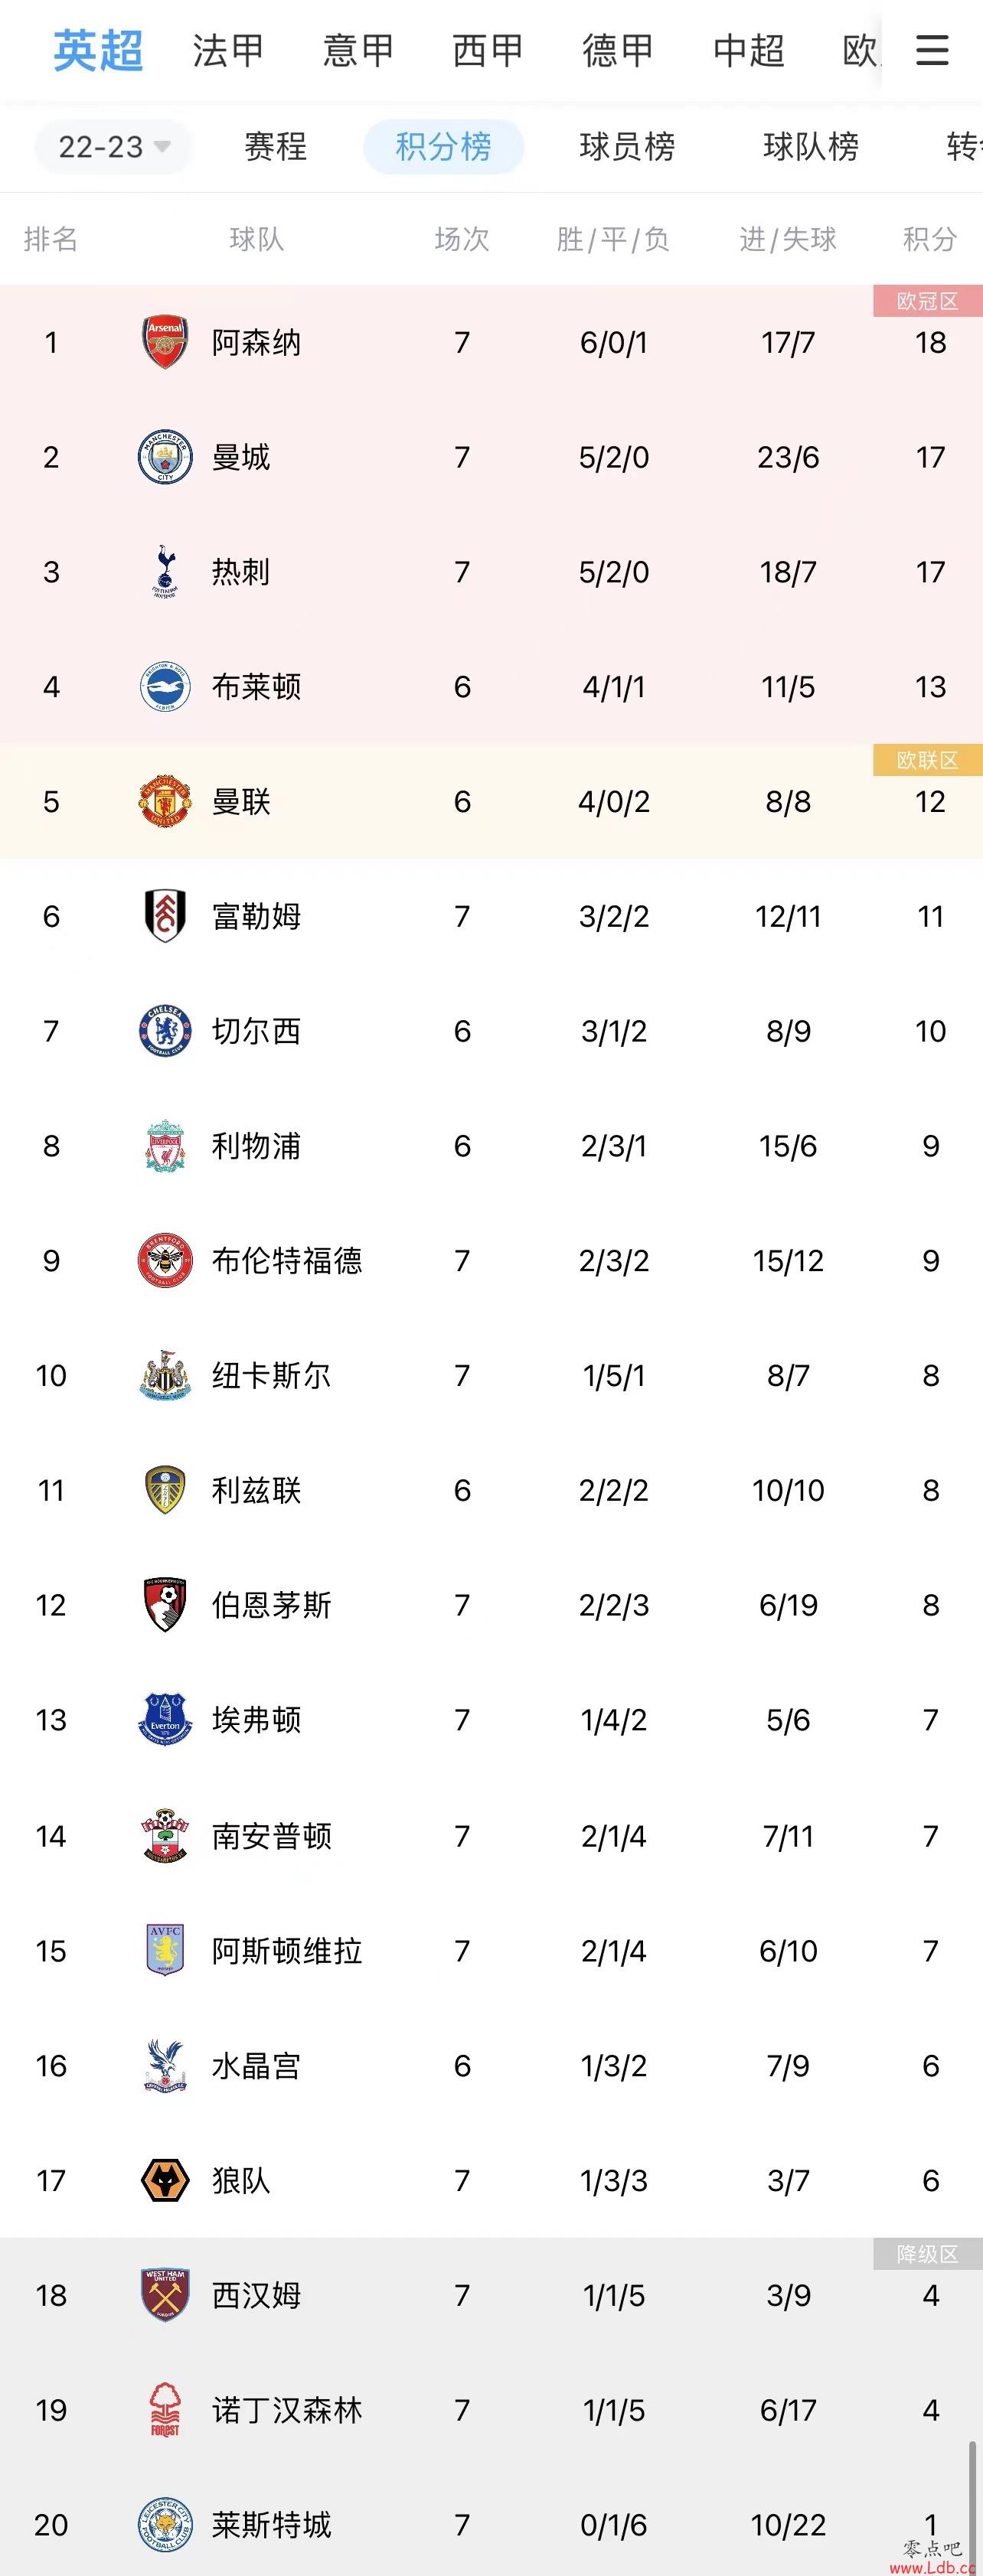
Task: Select the 中超 league tab
Action: click(x=749, y=50)
